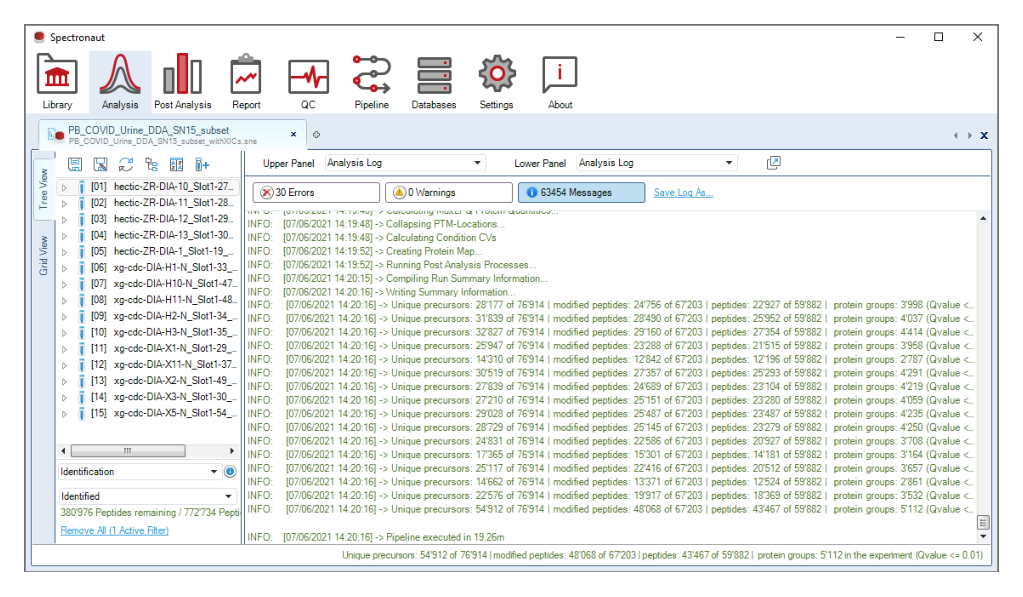This screenshot has height=597, width=1023.
Task: Switch to the Grid View tab
Action: [44, 254]
